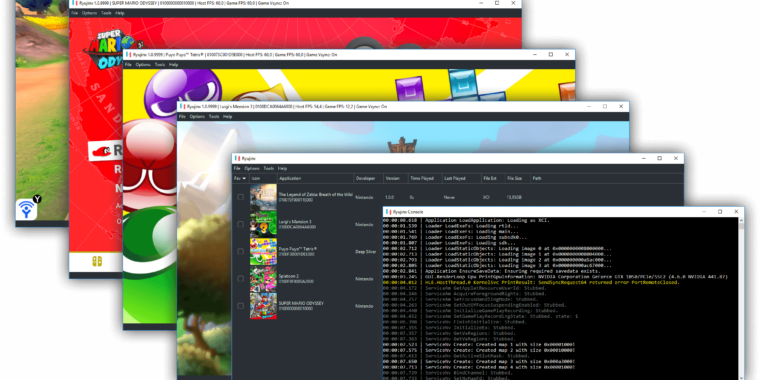
Task: Close the Luigi's Mansion 3 window
Action: pos(621,106)
